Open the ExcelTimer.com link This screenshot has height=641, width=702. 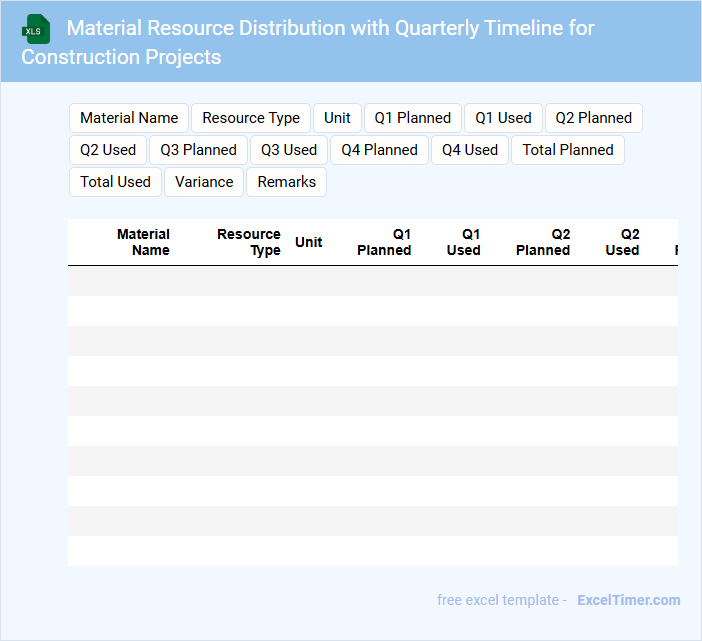point(628,600)
